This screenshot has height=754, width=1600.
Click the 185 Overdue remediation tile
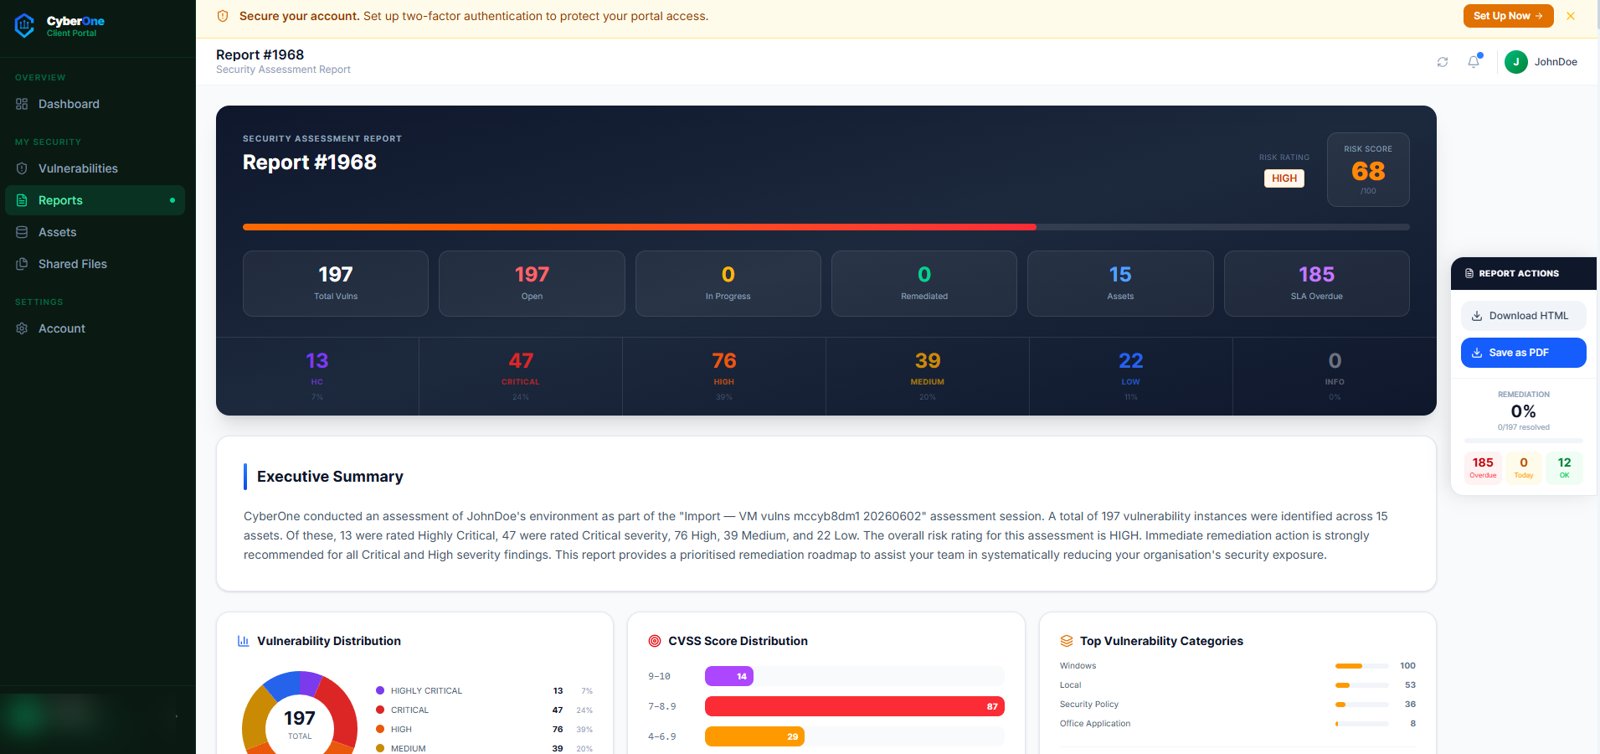pos(1483,467)
